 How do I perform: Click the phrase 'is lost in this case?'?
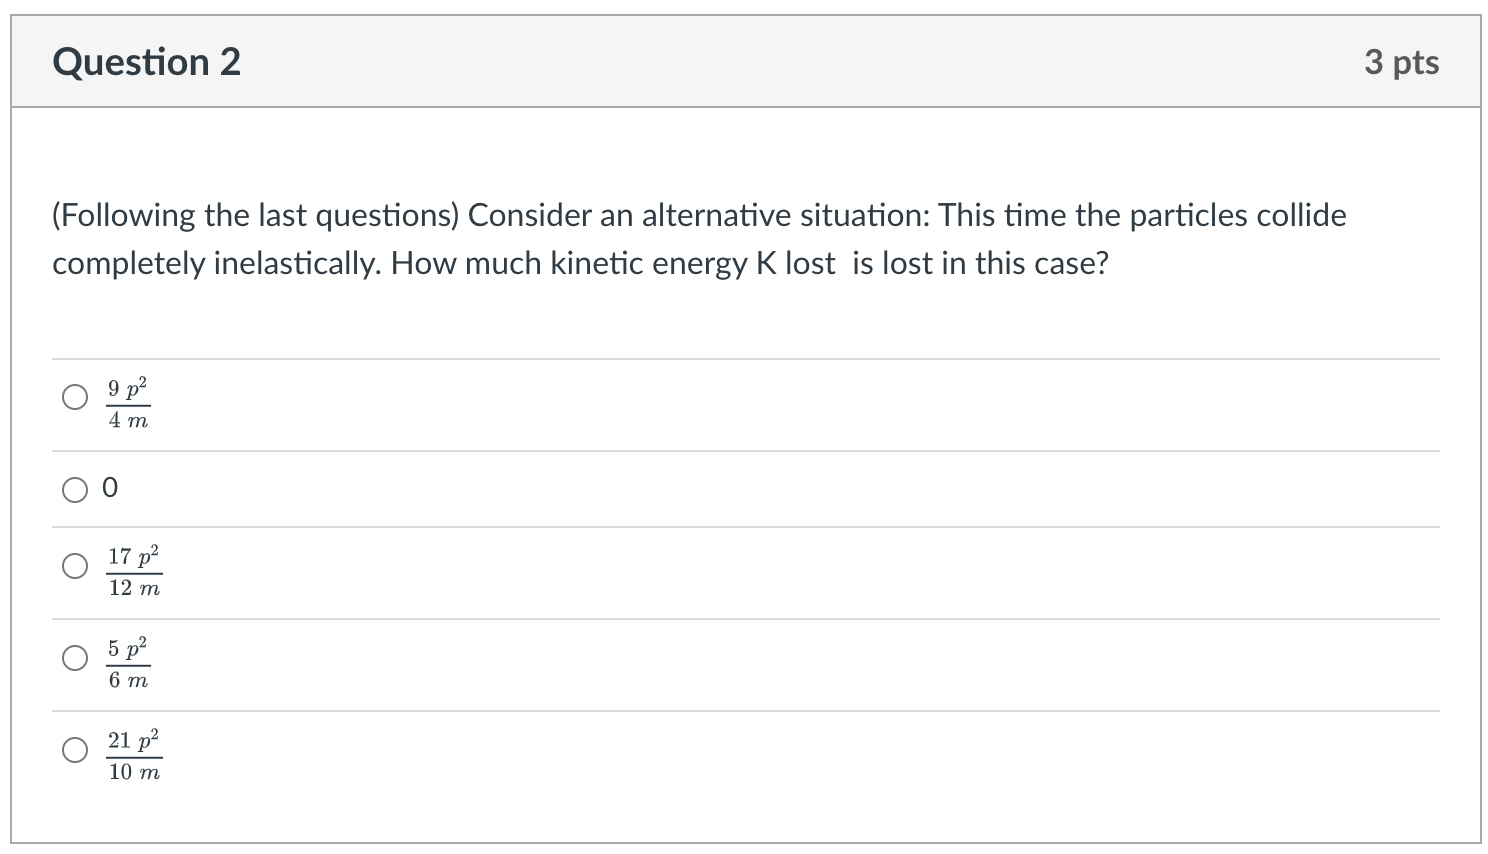click(x=981, y=264)
